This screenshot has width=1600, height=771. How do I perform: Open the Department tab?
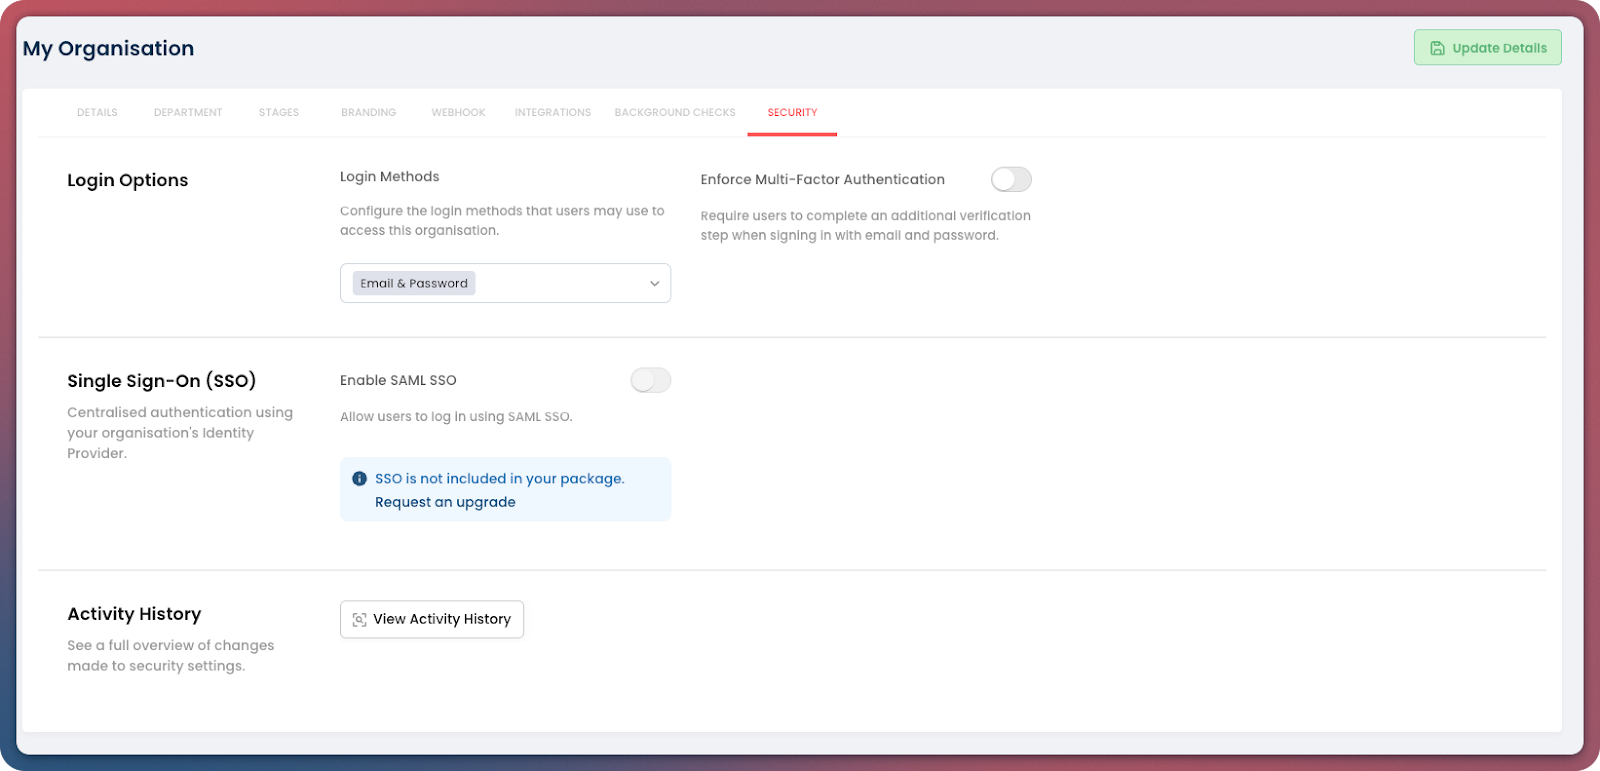pos(188,113)
